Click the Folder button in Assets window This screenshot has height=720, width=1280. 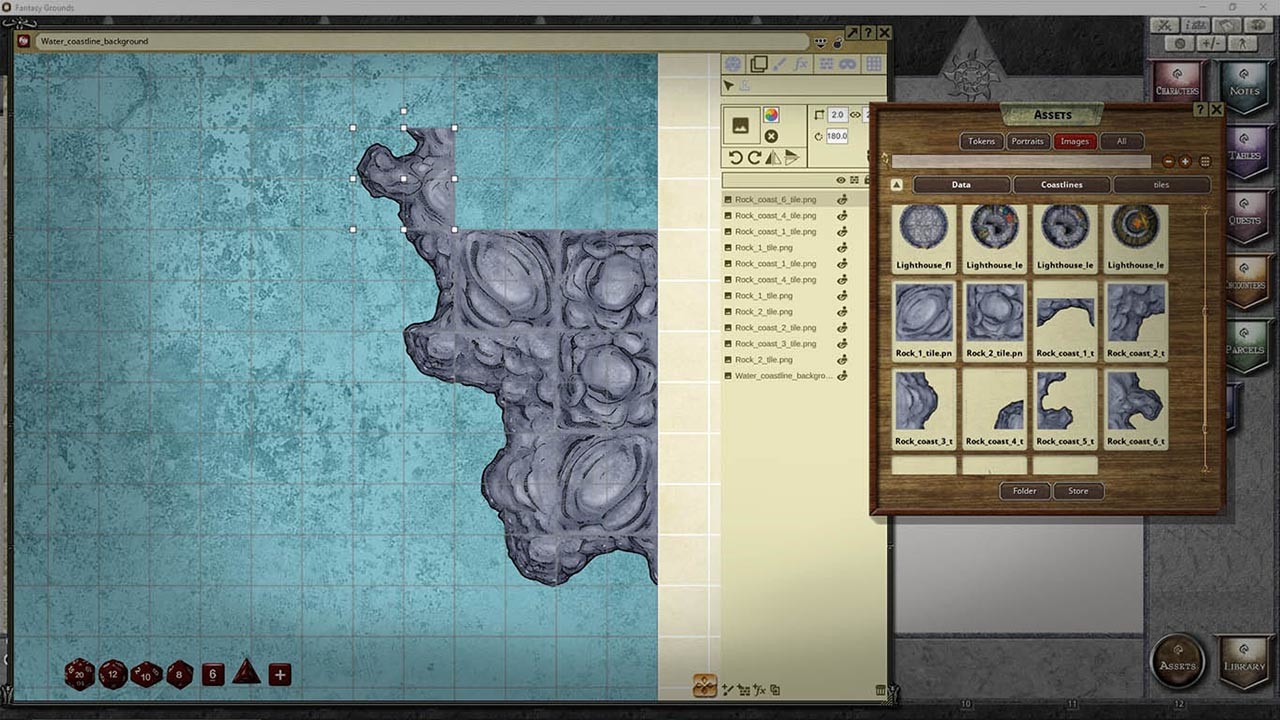(1024, 491)
